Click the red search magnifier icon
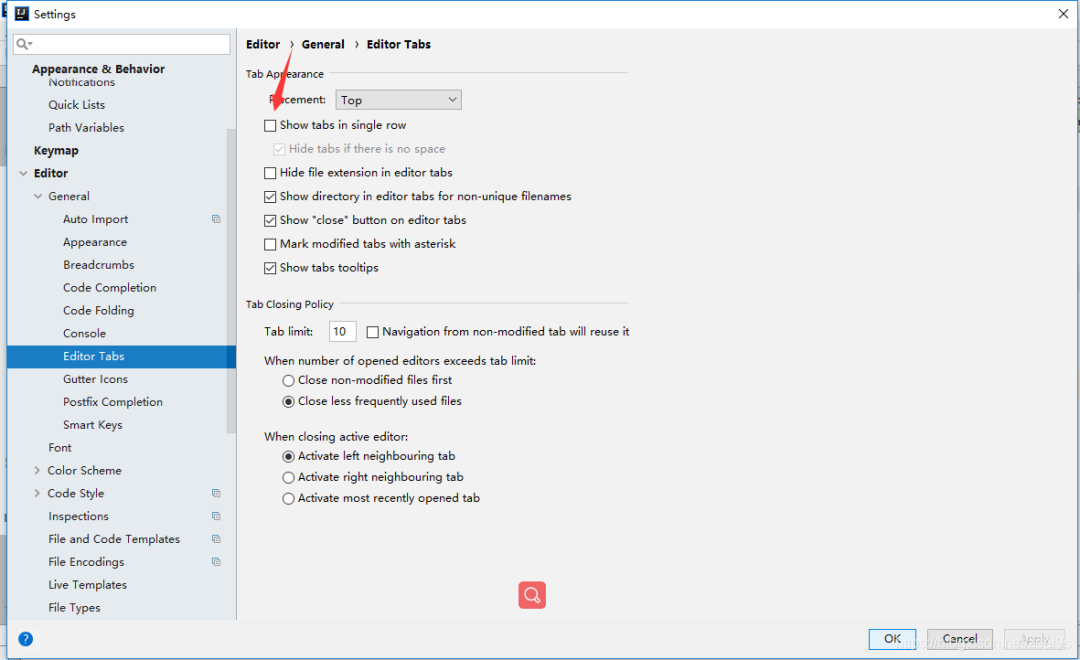 coord(532,595)
